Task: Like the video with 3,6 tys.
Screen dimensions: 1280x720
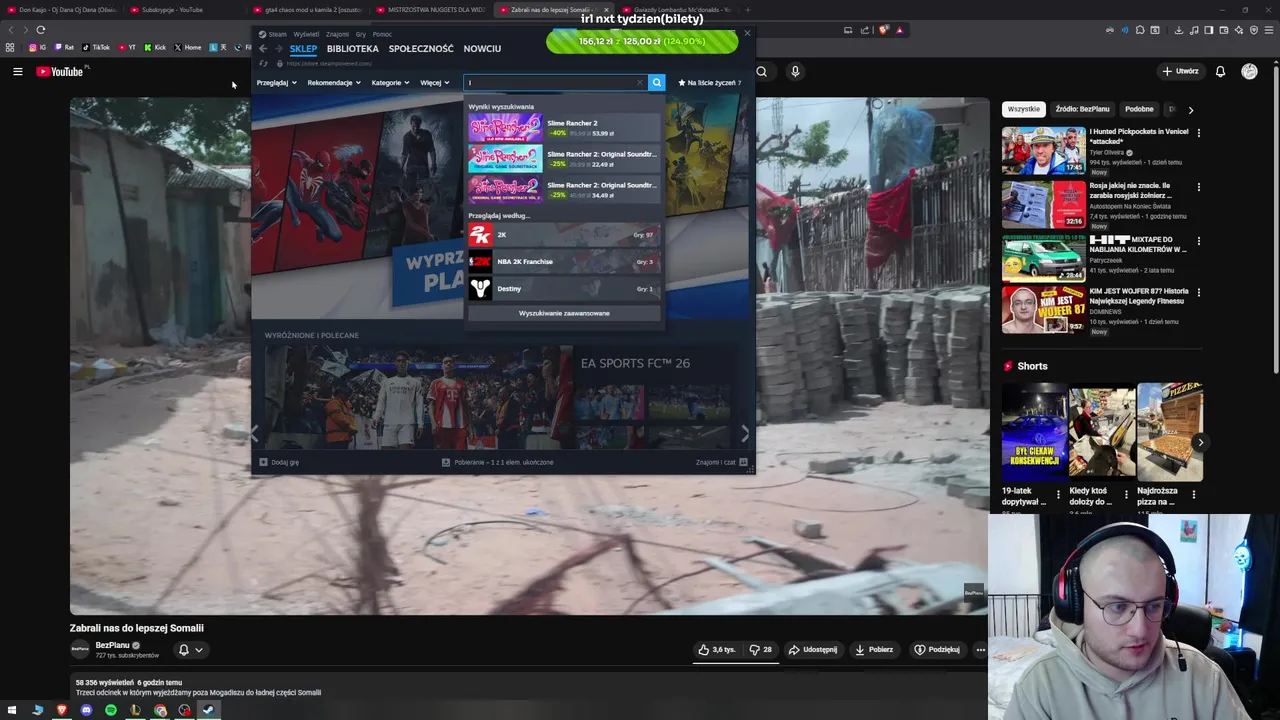Action: point(717,649)
